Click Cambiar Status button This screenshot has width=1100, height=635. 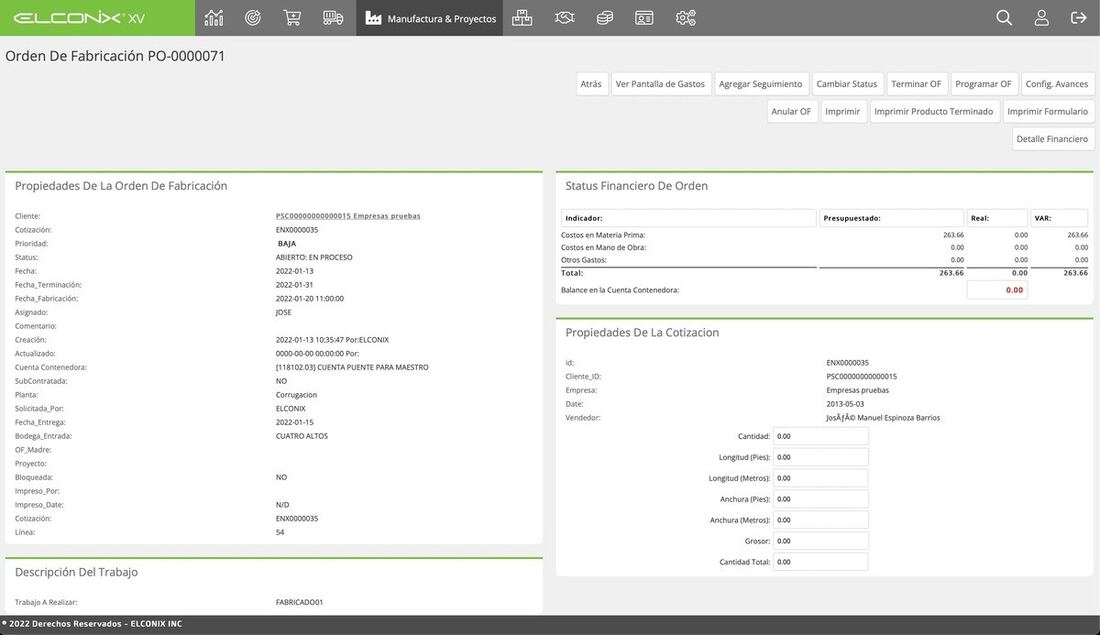point(847,84)
